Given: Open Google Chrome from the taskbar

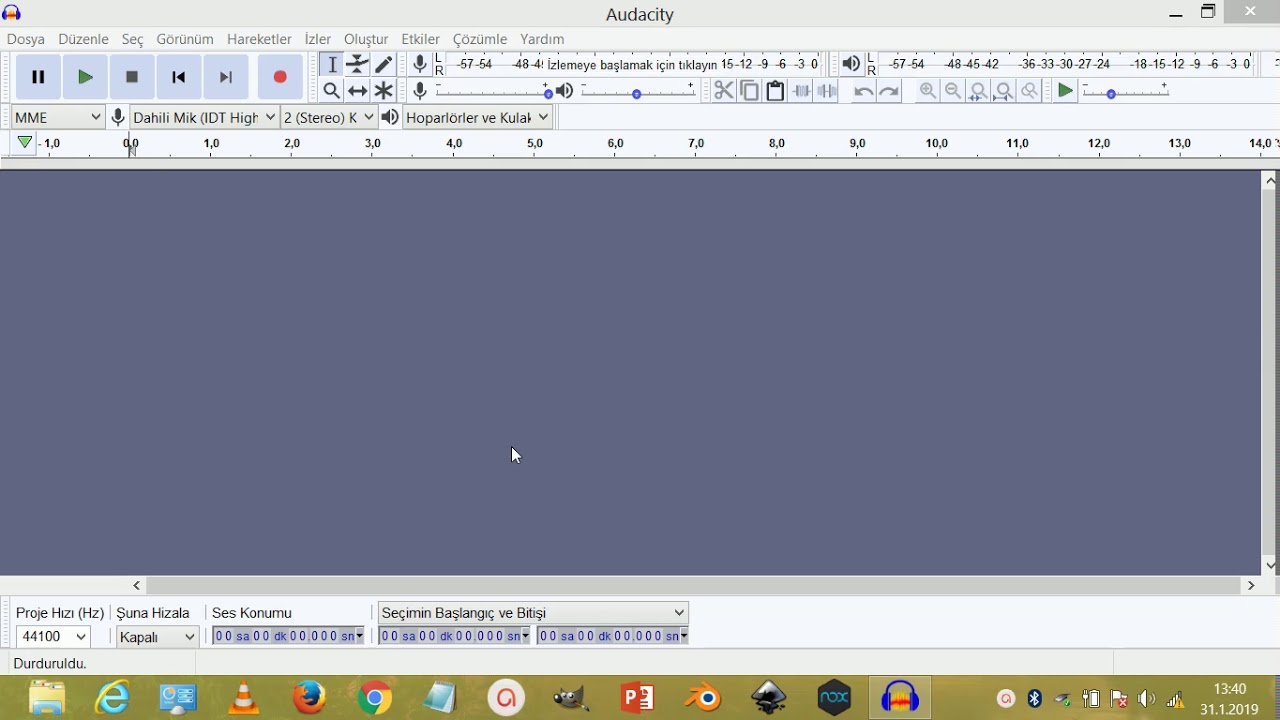Looking at the screenshot, I should click(375, 697).
